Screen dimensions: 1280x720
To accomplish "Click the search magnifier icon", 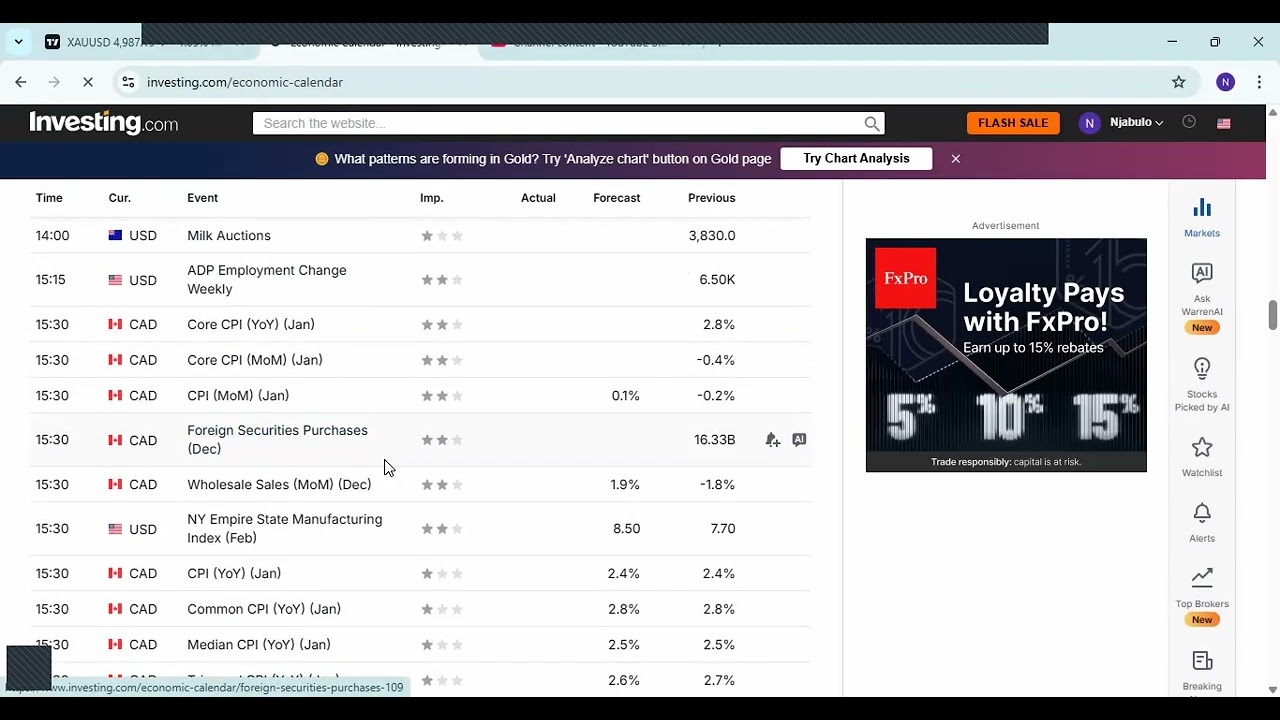I will pos(872,123).
